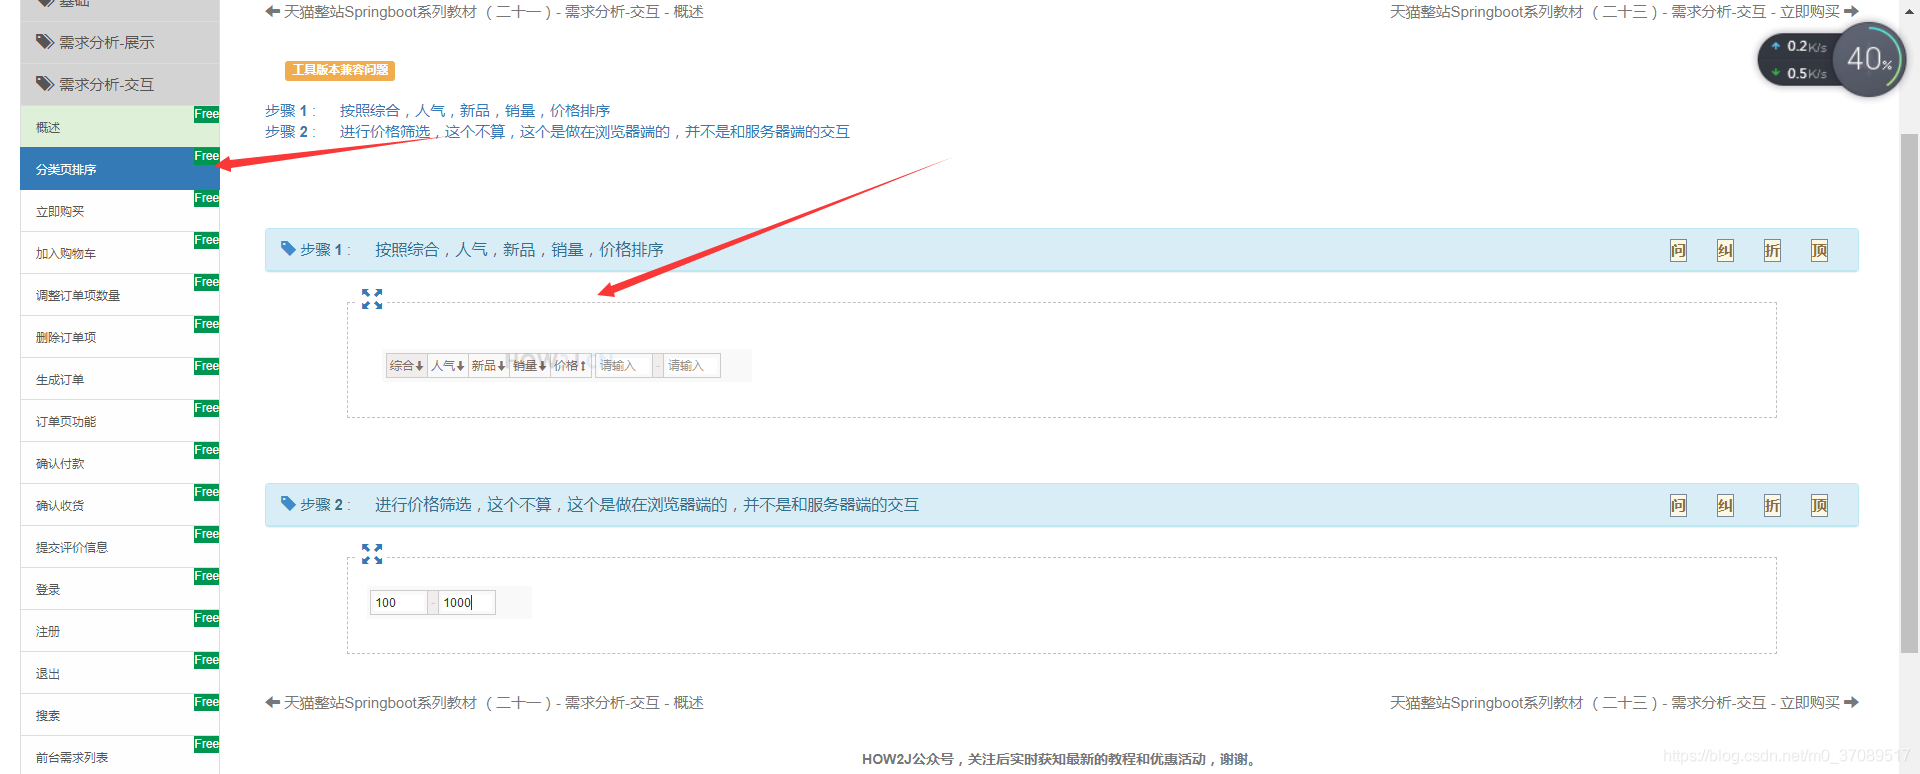1920x774 pixels.
Task: Sort by 价格 in the step 1 image
Action: 570,366
